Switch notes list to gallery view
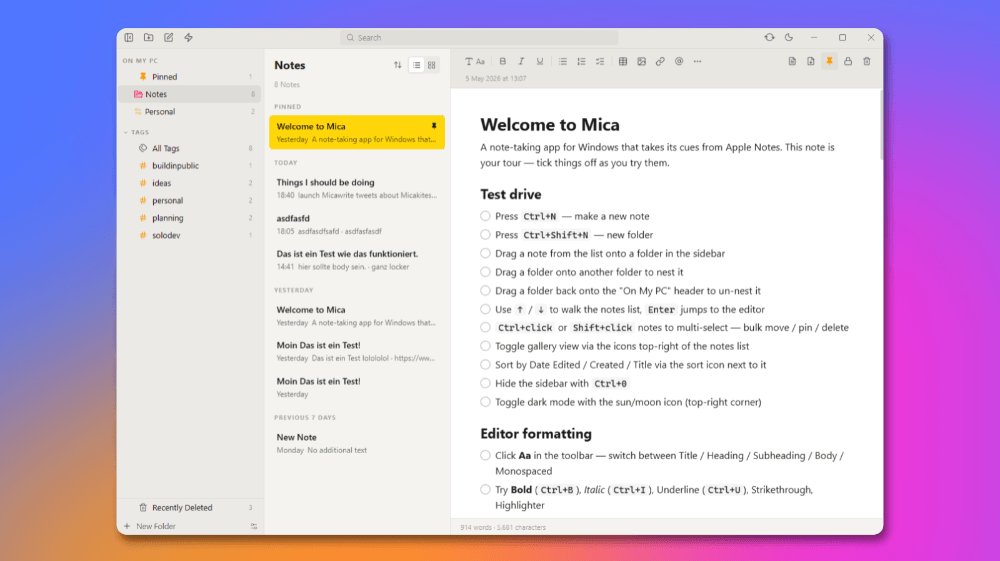 click(432, 65)
